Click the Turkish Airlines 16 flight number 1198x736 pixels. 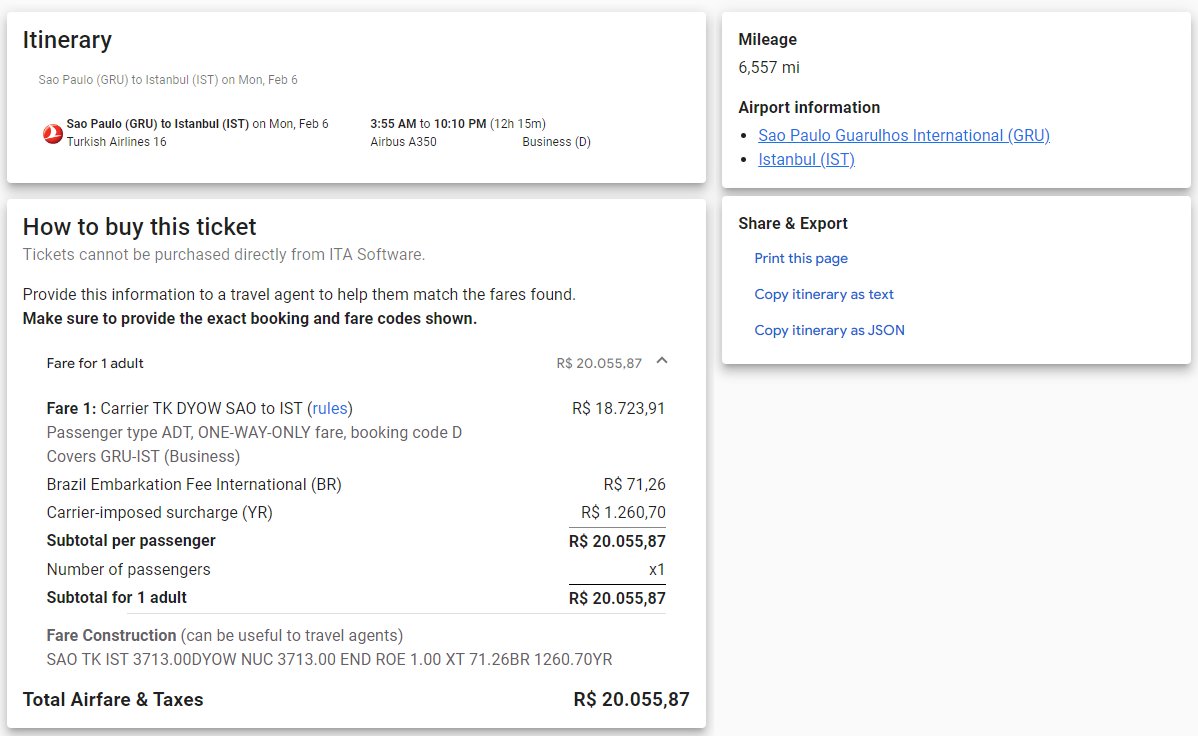click(116, 141)
